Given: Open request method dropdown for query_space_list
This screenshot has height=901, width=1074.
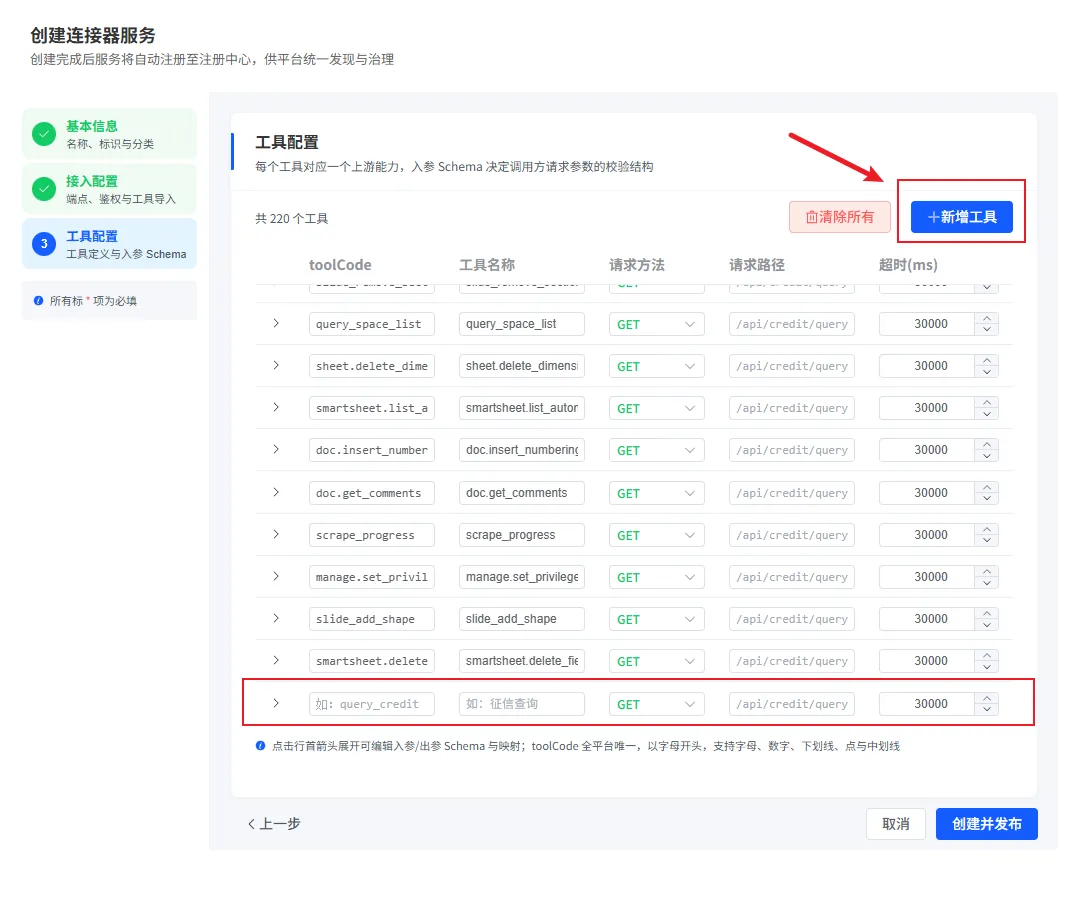Looking at the screenshot, I should [x=656, y=324].
